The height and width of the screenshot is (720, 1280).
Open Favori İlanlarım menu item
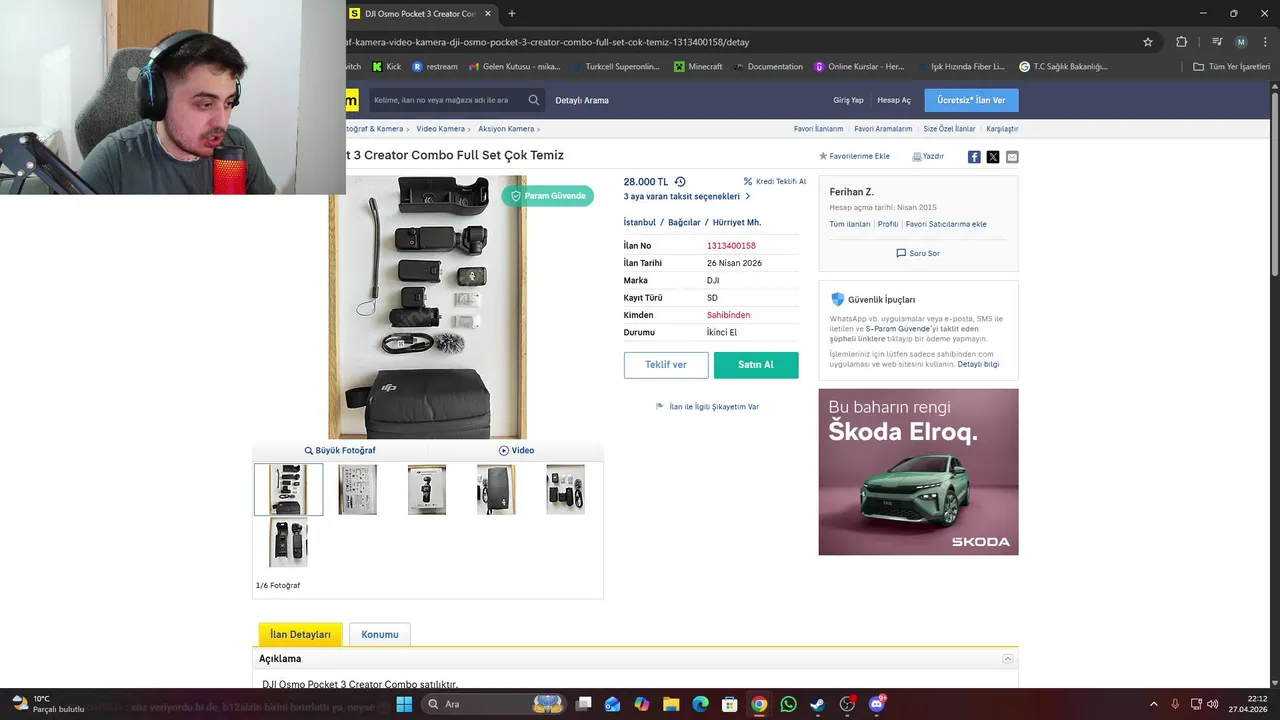coord(818,129)
